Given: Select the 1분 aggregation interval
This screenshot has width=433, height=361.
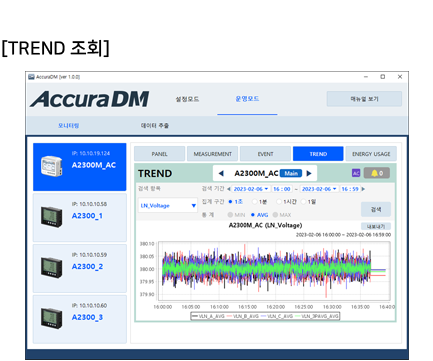Looking at the screenshot, I should click(x=259, y=202).
